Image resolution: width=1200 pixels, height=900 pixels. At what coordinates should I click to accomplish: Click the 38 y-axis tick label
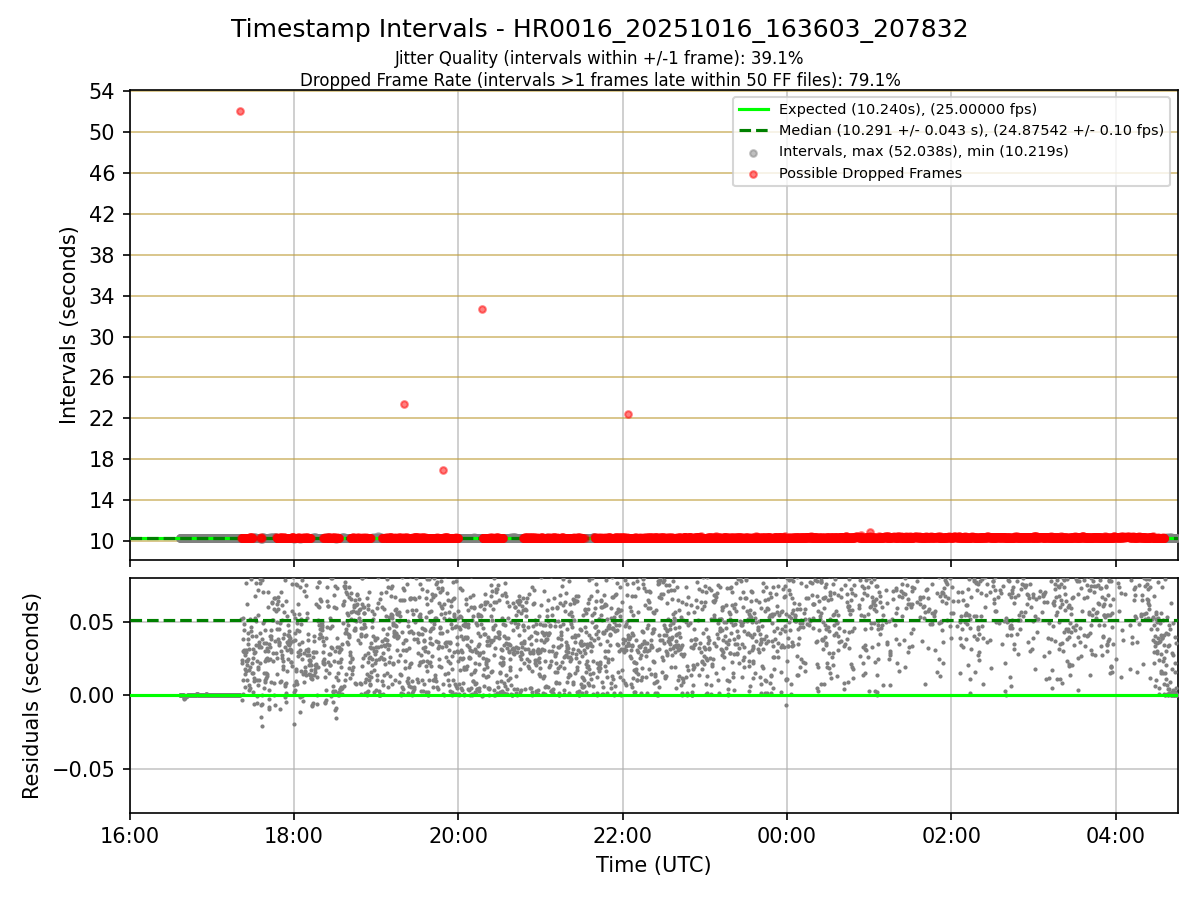pyautogui.click(x=104, y=255)
